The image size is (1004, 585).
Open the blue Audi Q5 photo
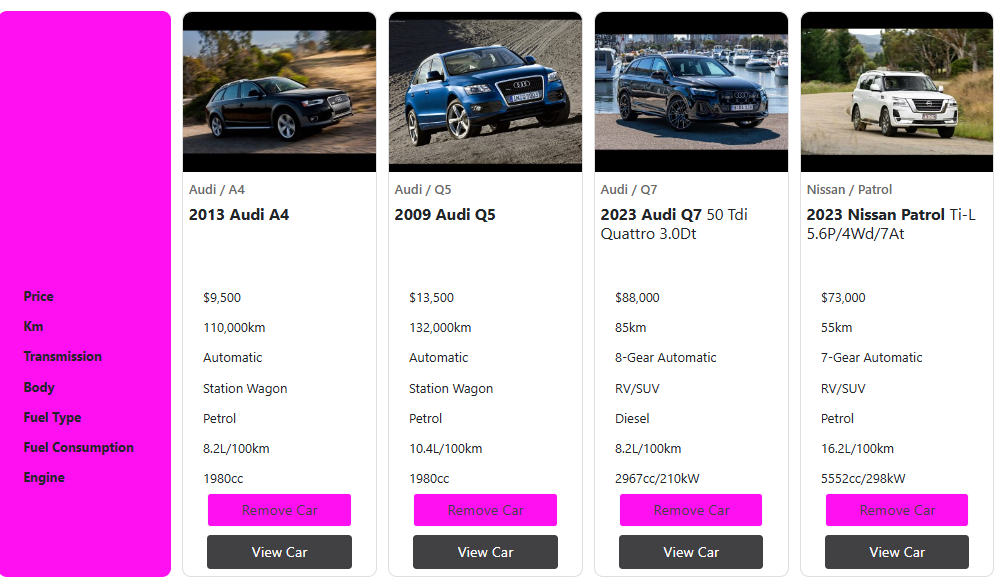pos(485,92)
